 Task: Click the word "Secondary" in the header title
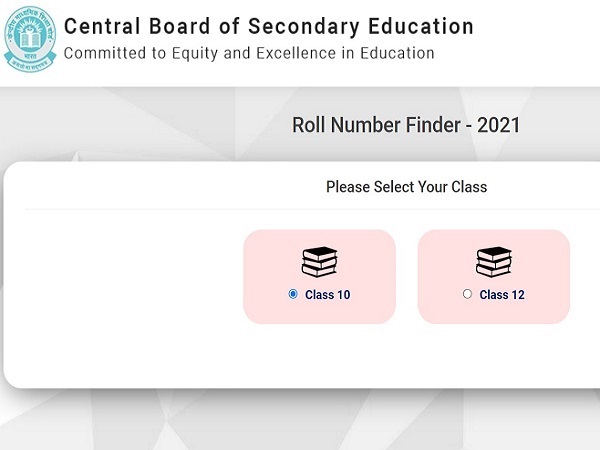pos(300,26)
